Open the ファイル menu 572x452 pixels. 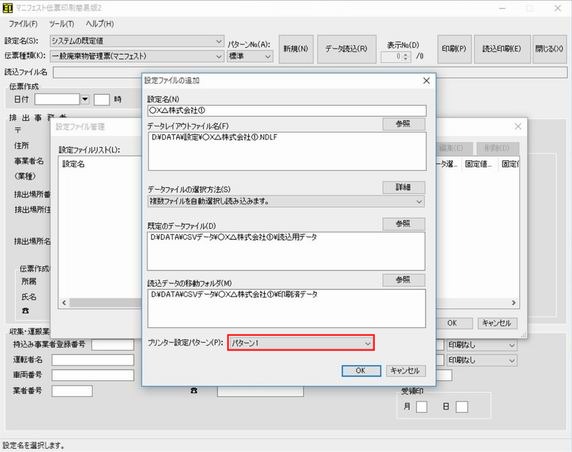coord(23,24)
